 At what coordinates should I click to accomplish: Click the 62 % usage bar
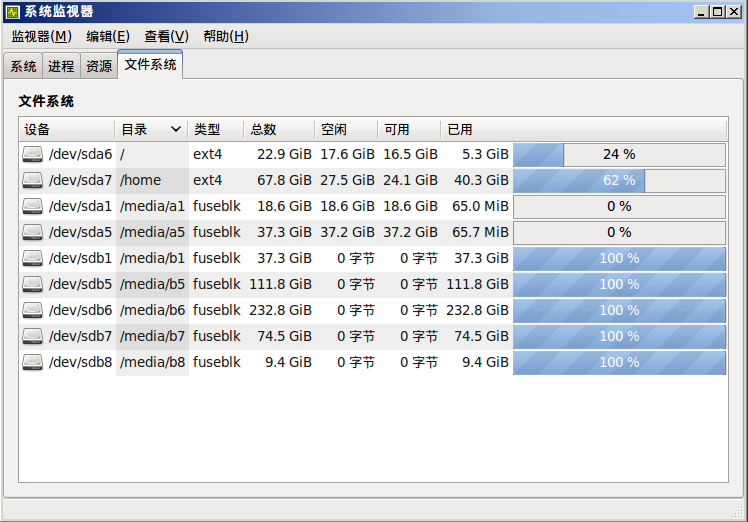[619, 180]
